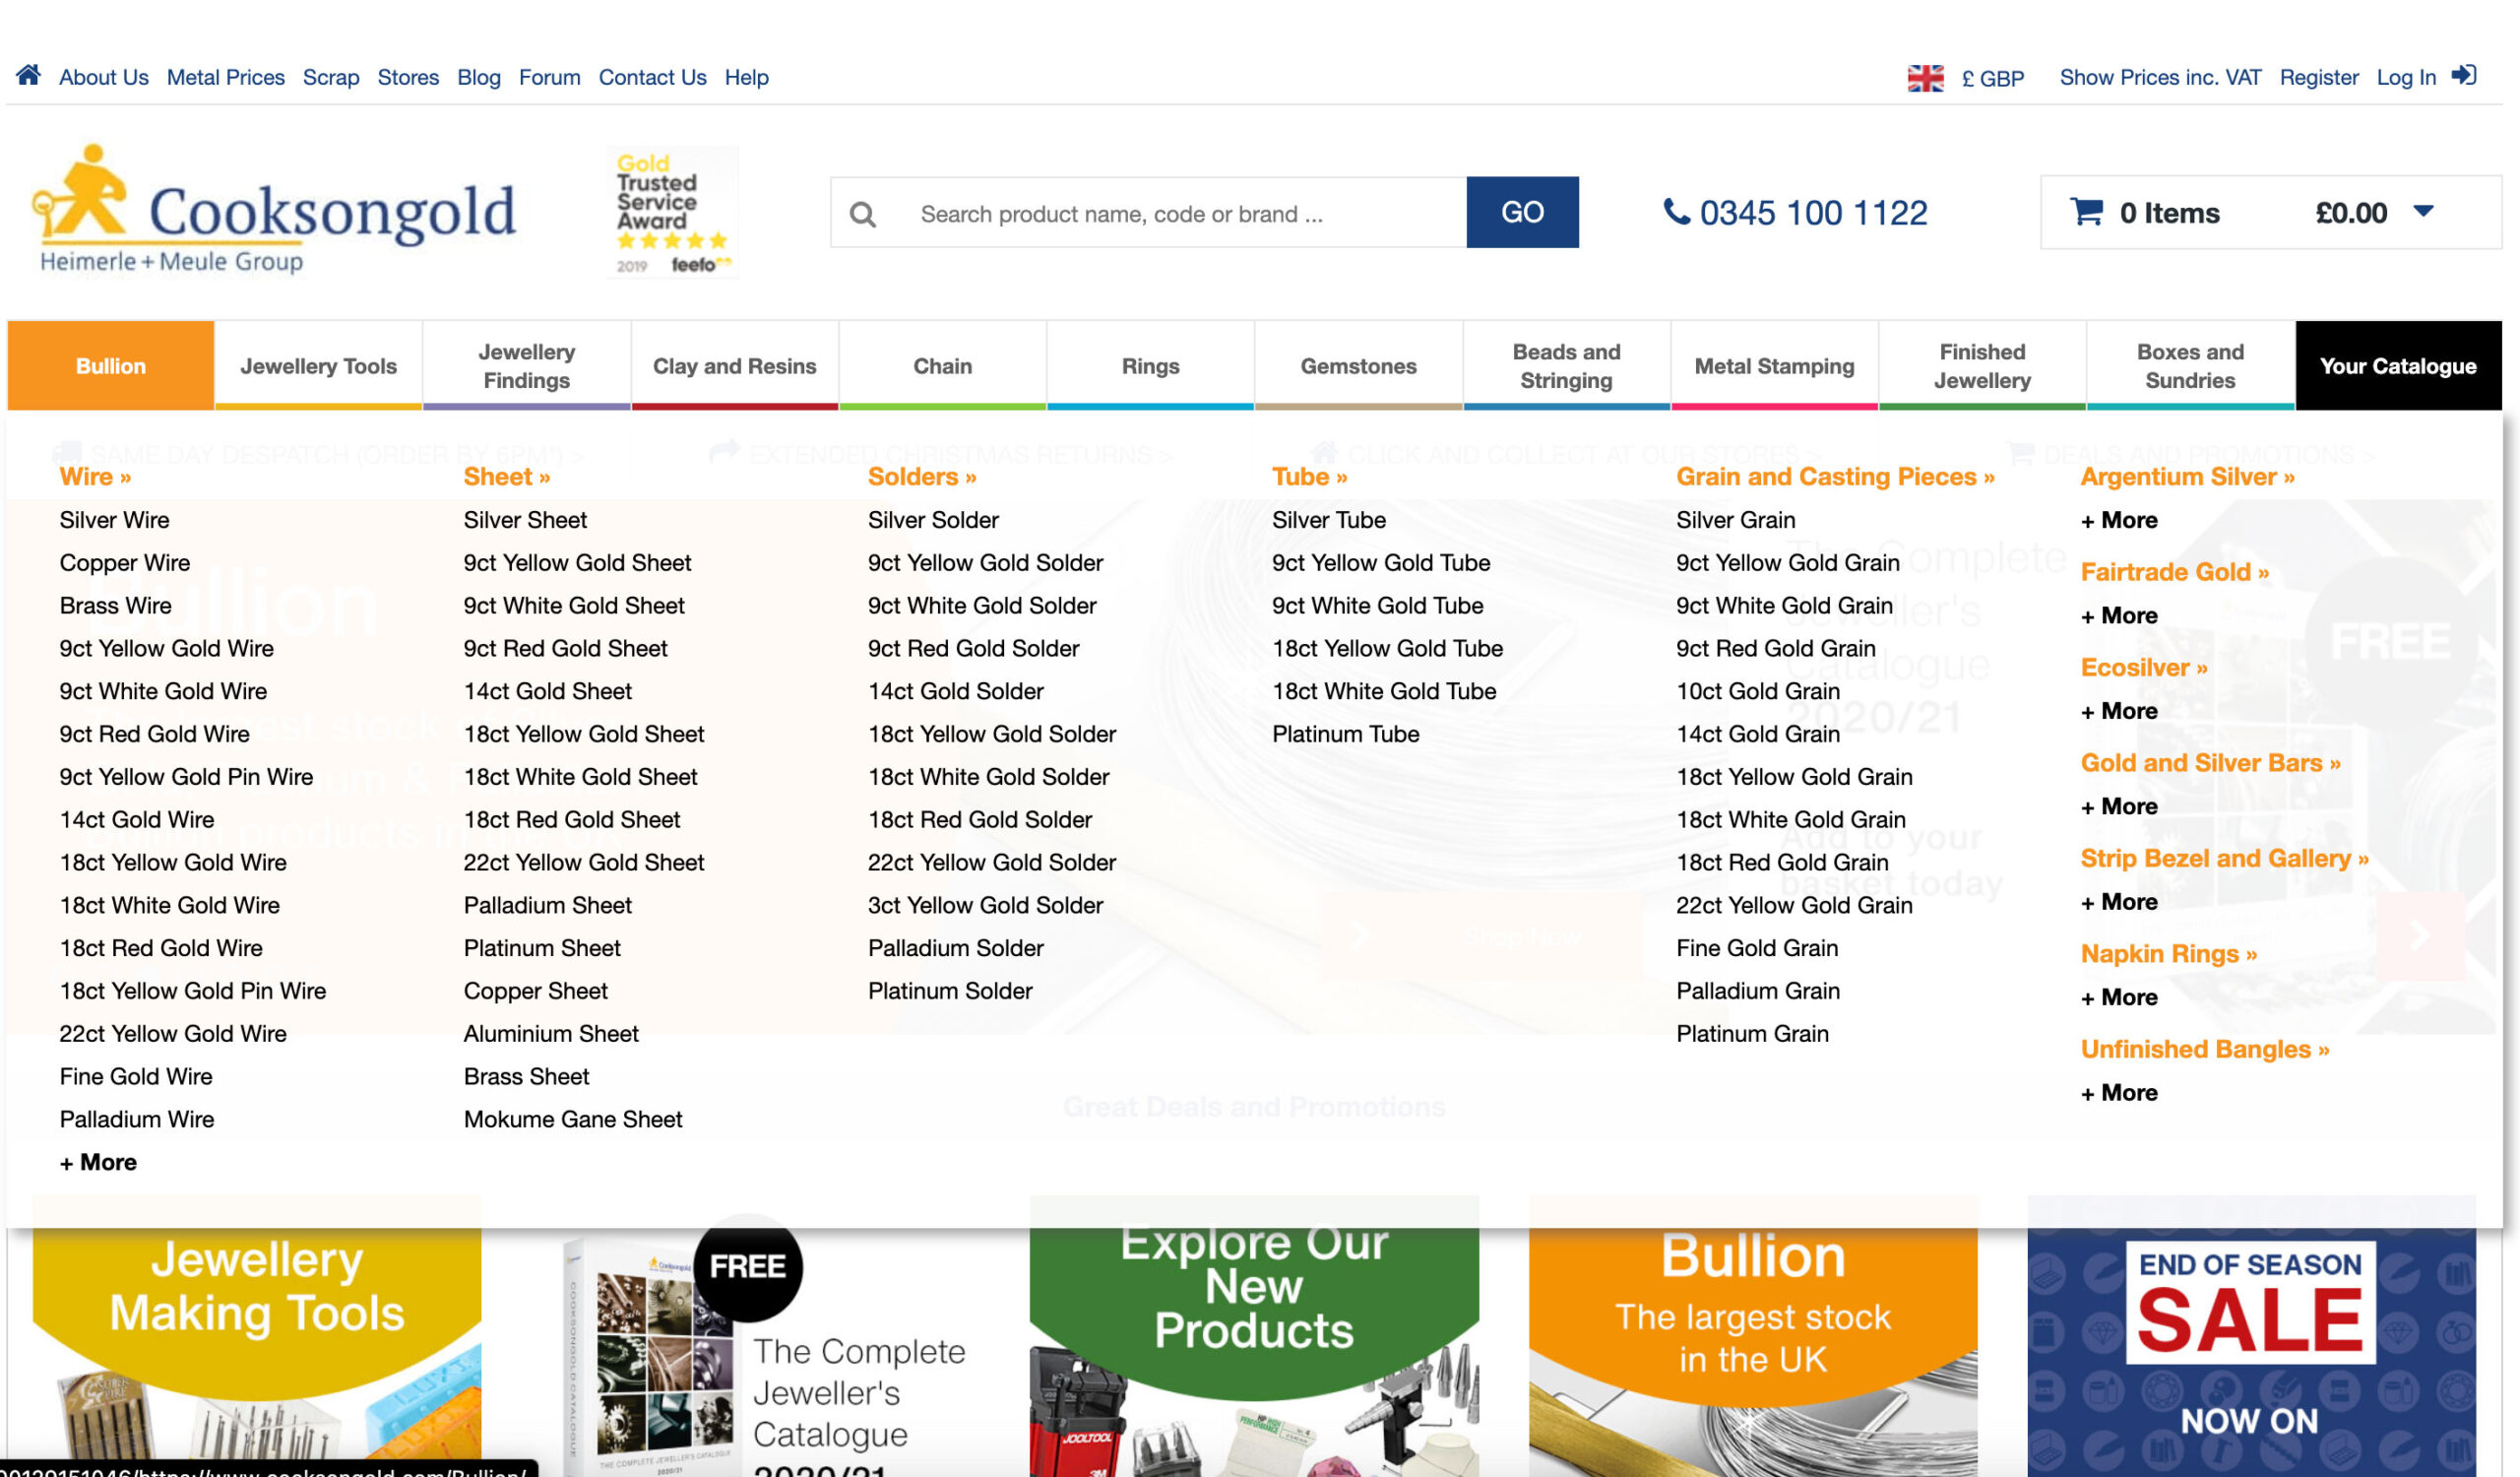Image resolution: width=2520 pixels, height=1477 pixels.
Task: Click the phone icon beside 0345 number
Action: (1676, 211)
